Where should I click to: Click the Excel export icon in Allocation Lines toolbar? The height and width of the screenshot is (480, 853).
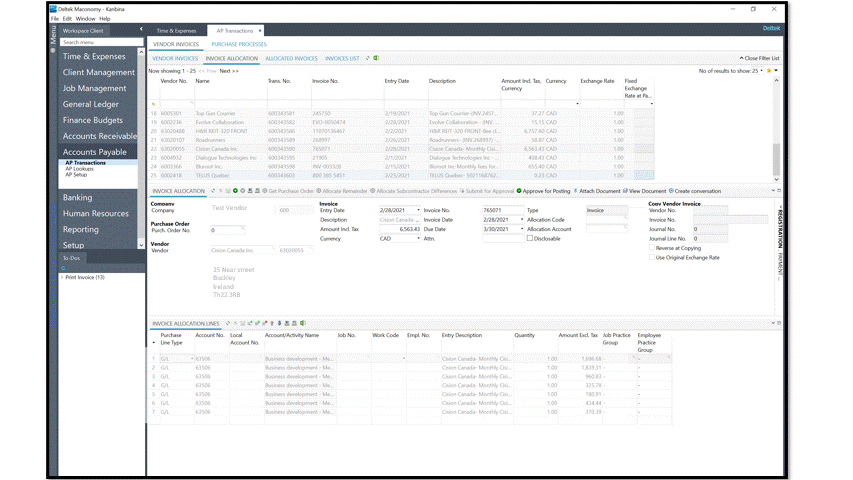(302, 323)
